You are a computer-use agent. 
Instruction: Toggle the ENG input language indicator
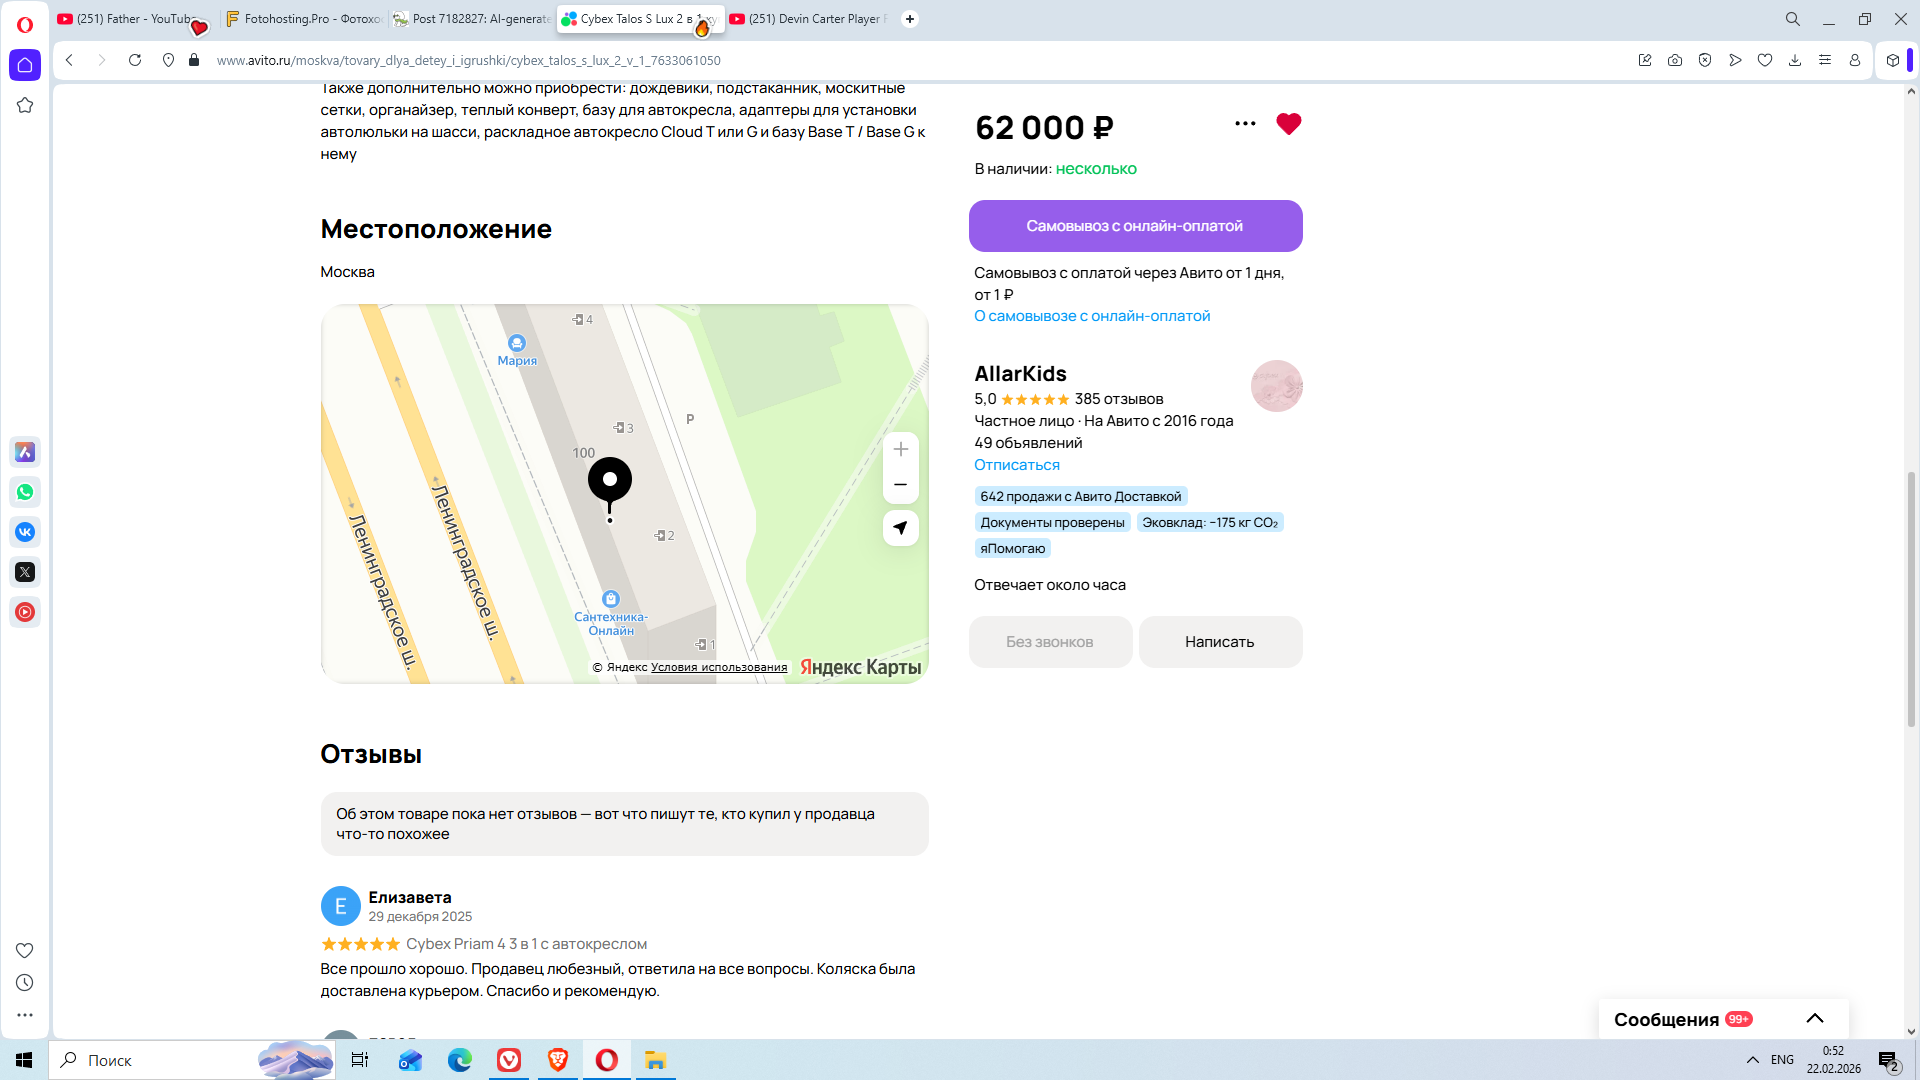1782,1060
